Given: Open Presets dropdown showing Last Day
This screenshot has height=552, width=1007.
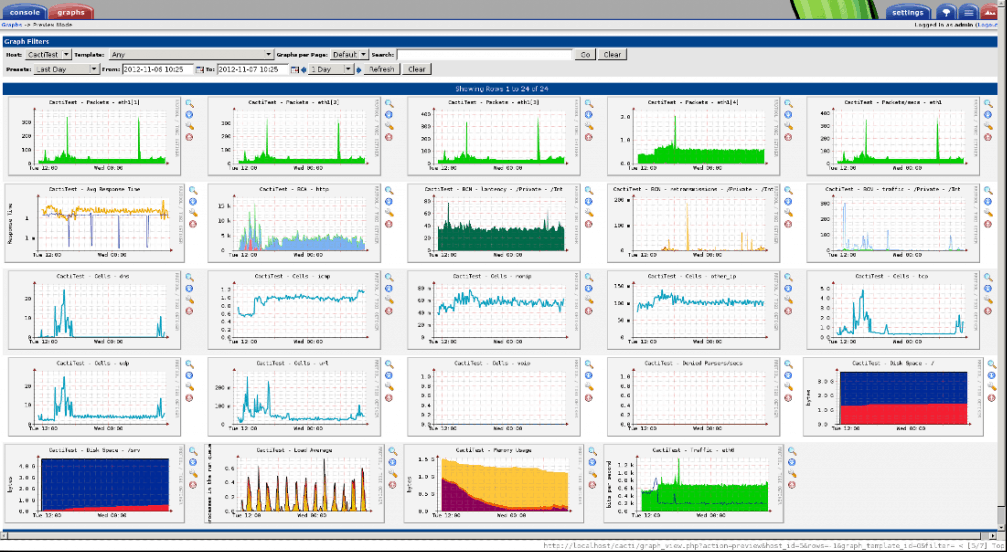Looking at the screenshot, I should (x=66, y=70).
